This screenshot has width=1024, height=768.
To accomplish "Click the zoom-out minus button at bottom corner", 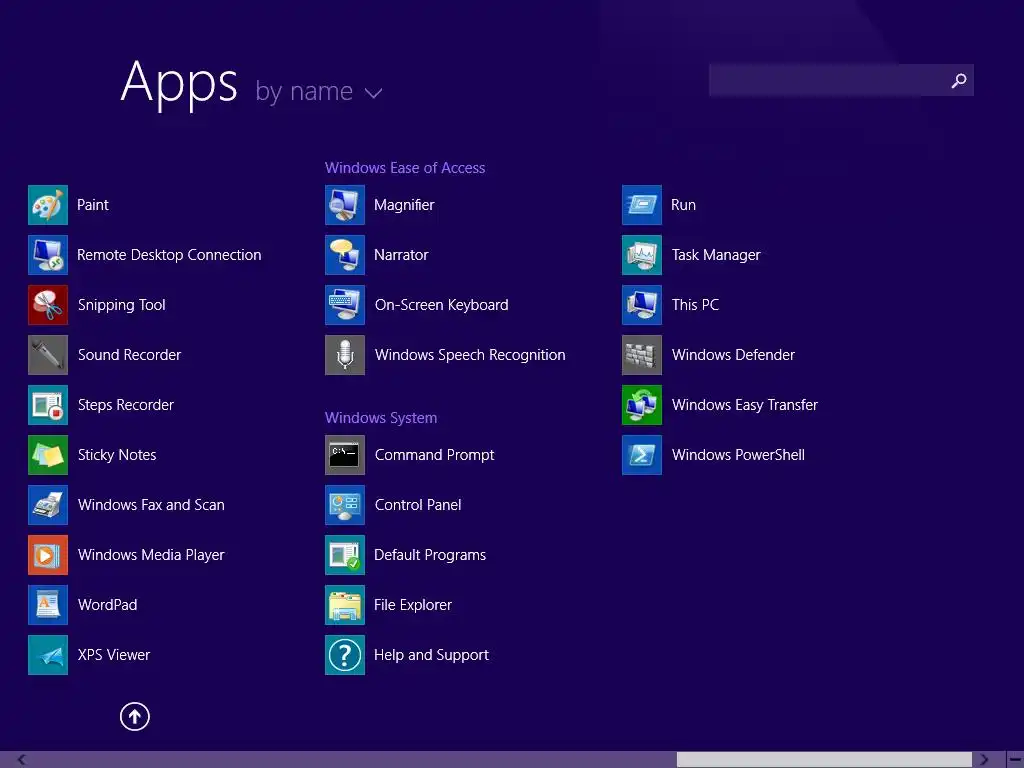I will coord(1015,760).
